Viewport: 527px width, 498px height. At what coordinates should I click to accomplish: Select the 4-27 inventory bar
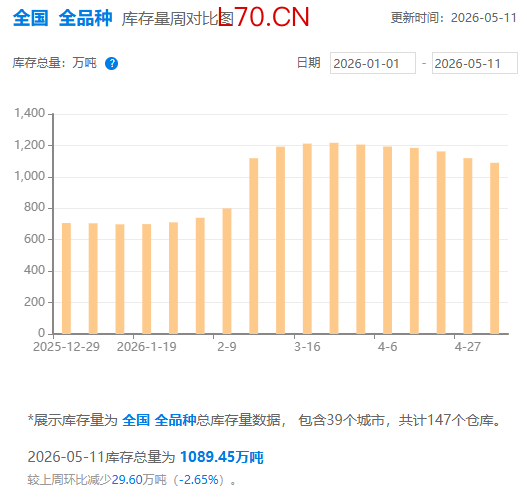(x=468, y=246)
